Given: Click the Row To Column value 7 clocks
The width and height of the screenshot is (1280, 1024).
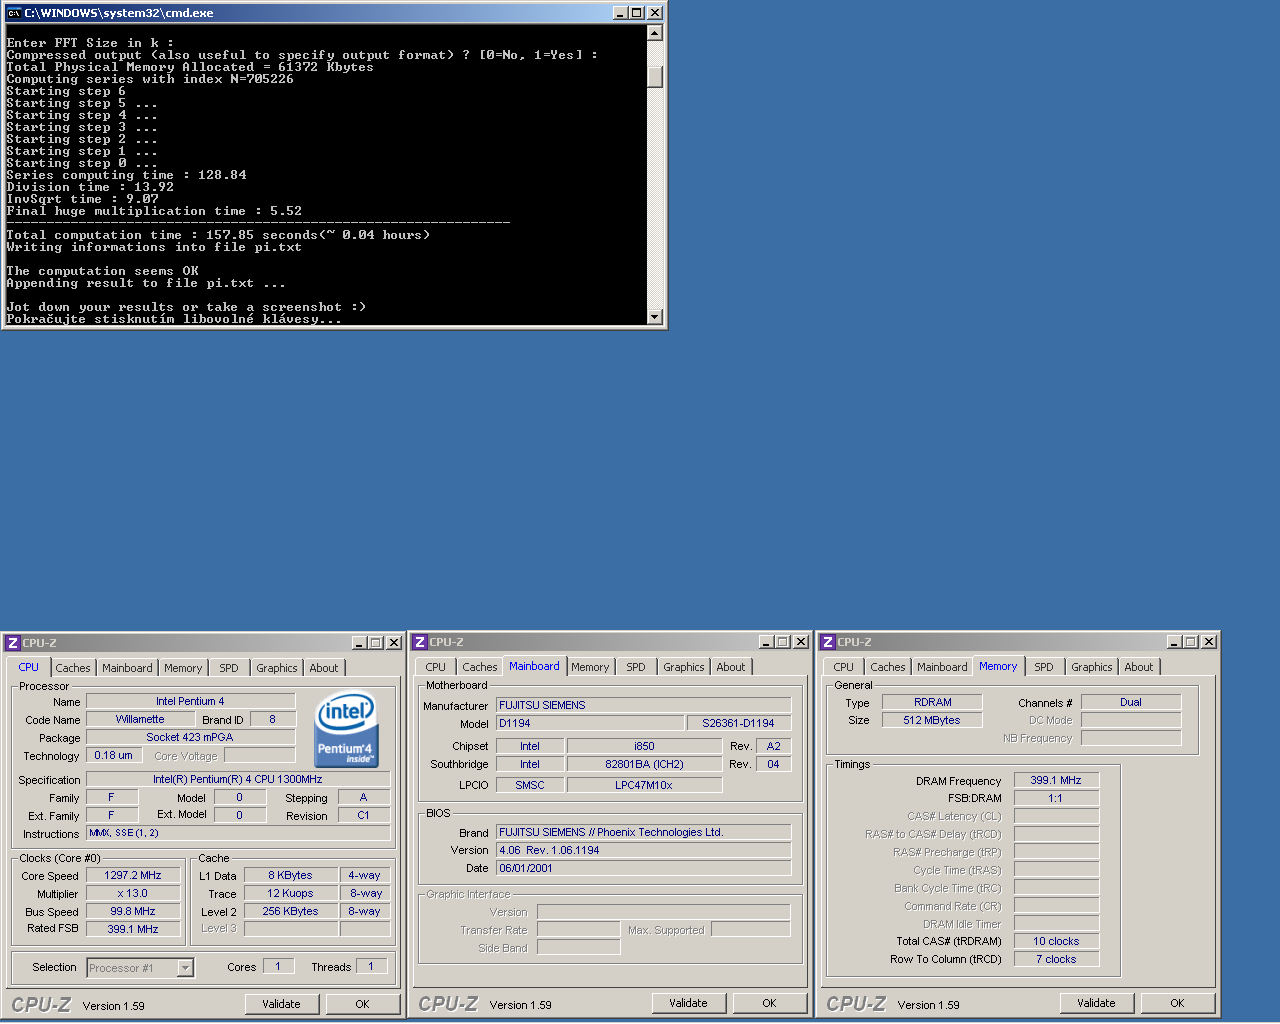Looking at the screenshot, I should (1056, 959).
